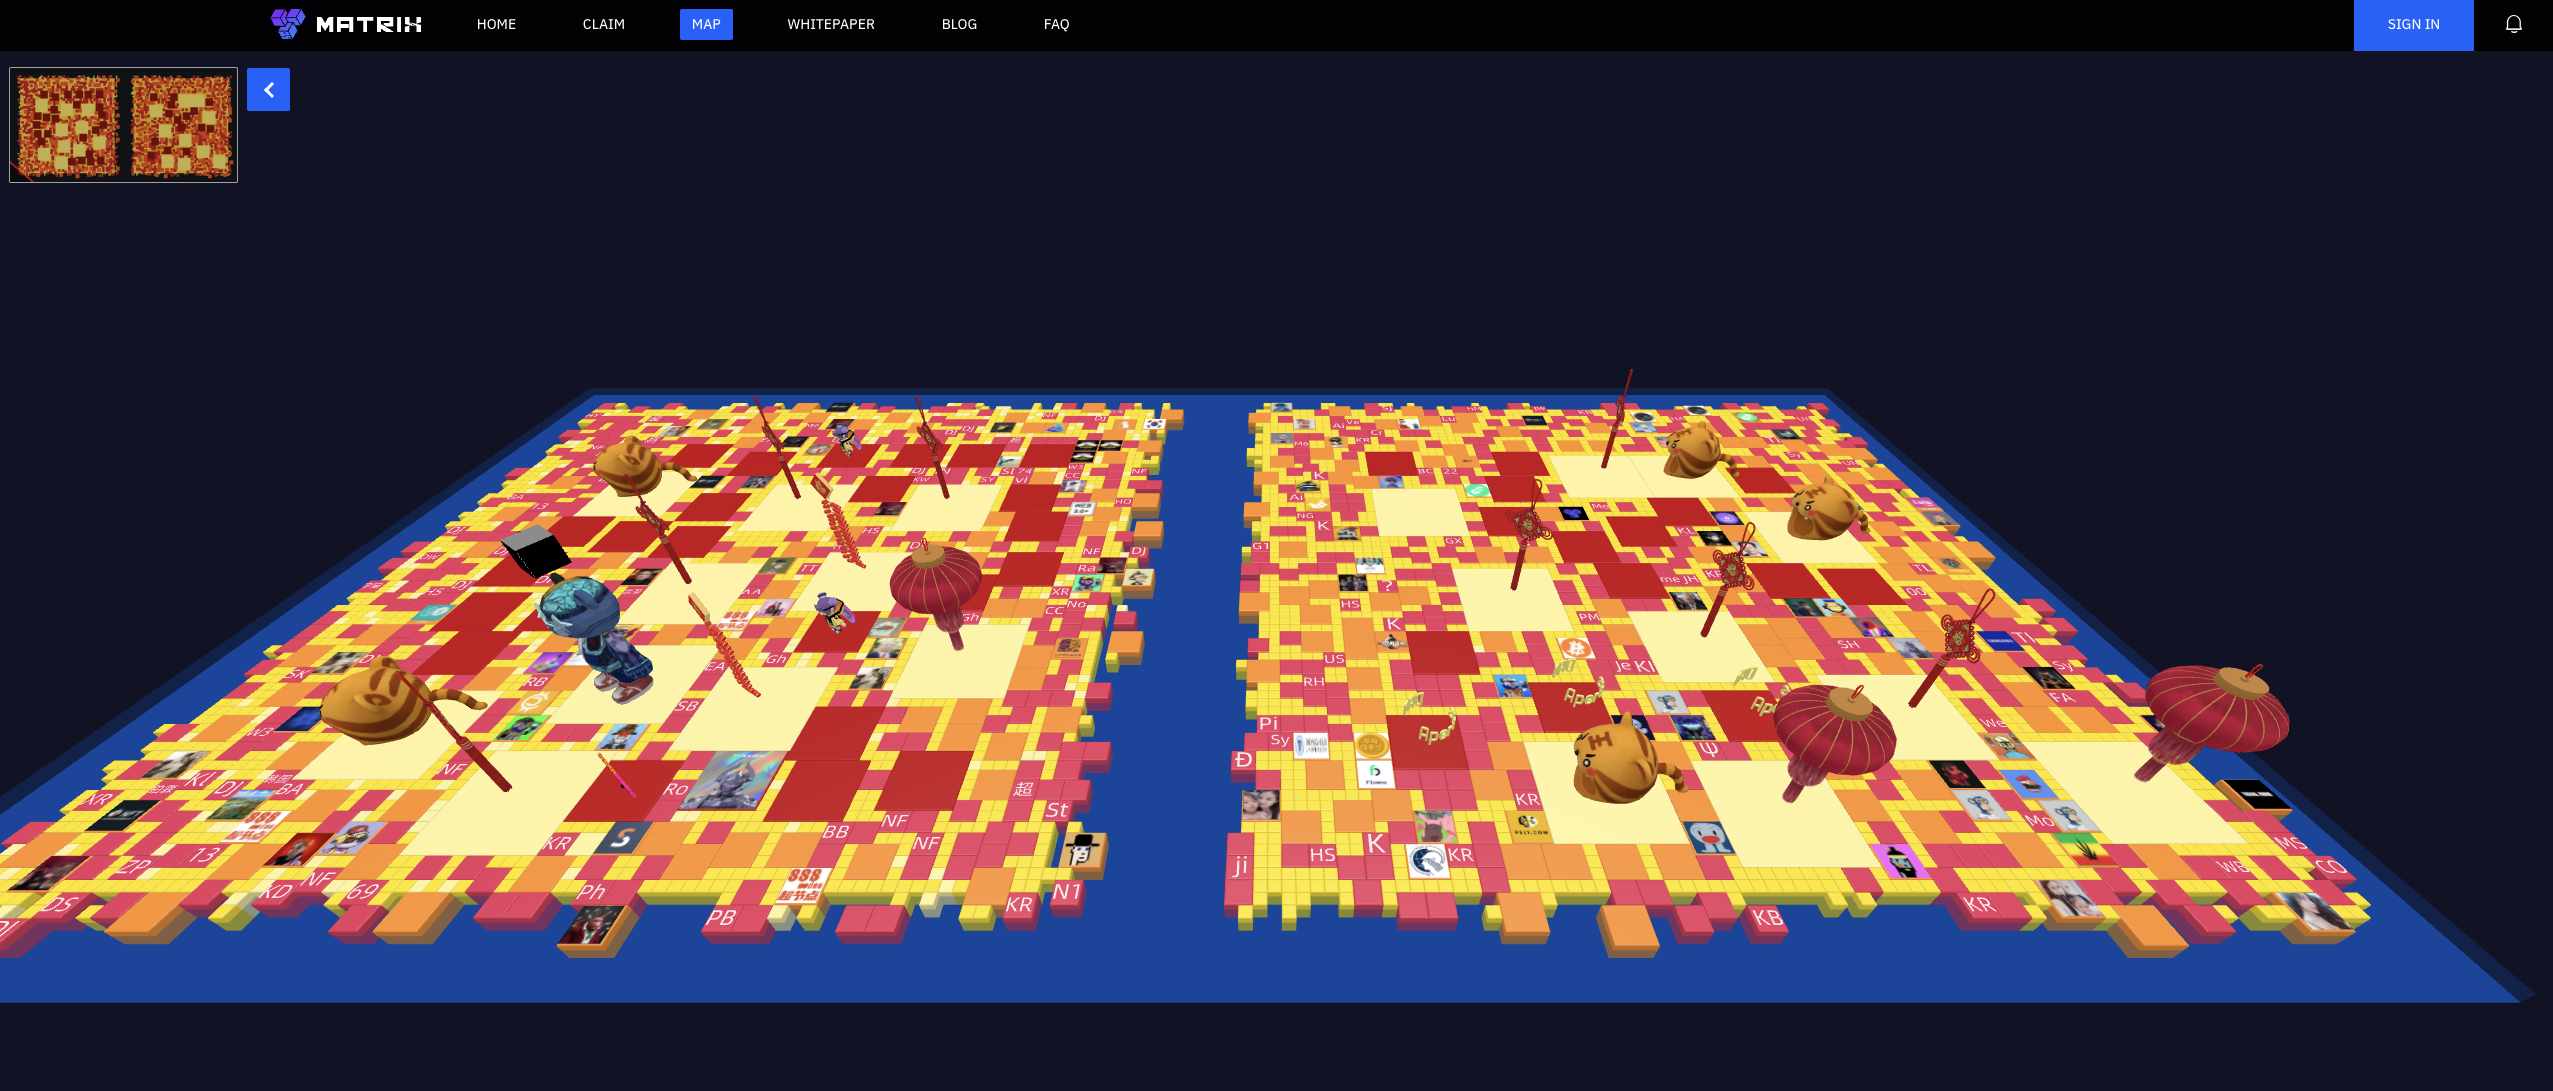Go to the CLAIM page
This screenshot has width=2553, height=1091.
(x=603, y=24)
